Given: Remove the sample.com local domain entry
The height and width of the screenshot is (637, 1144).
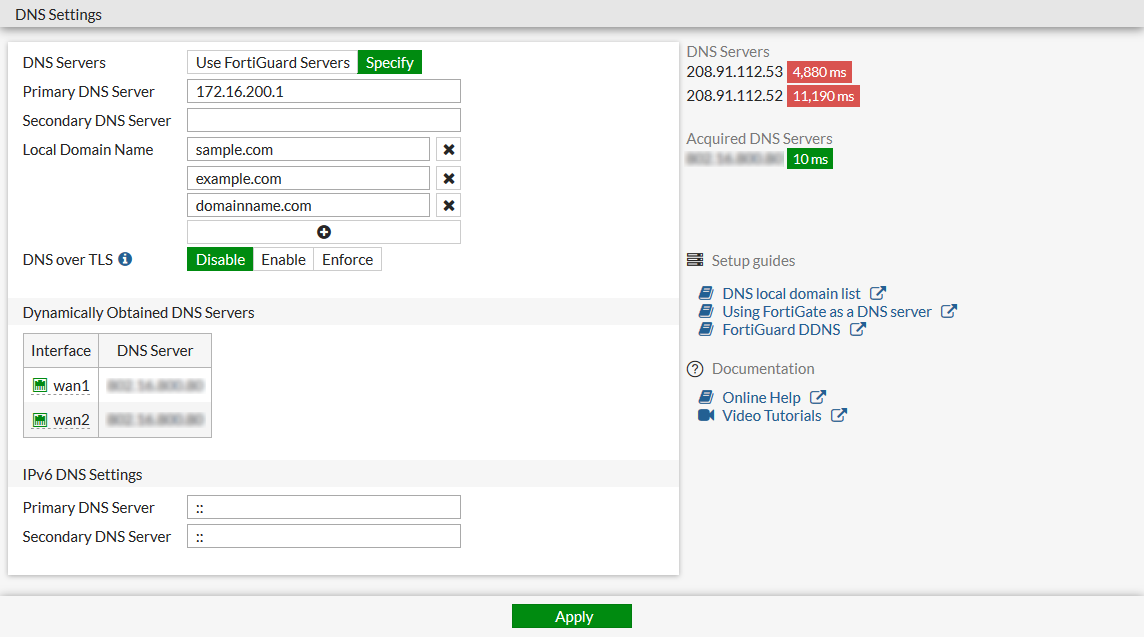Looking at the screenshot, I should [449, 150].
